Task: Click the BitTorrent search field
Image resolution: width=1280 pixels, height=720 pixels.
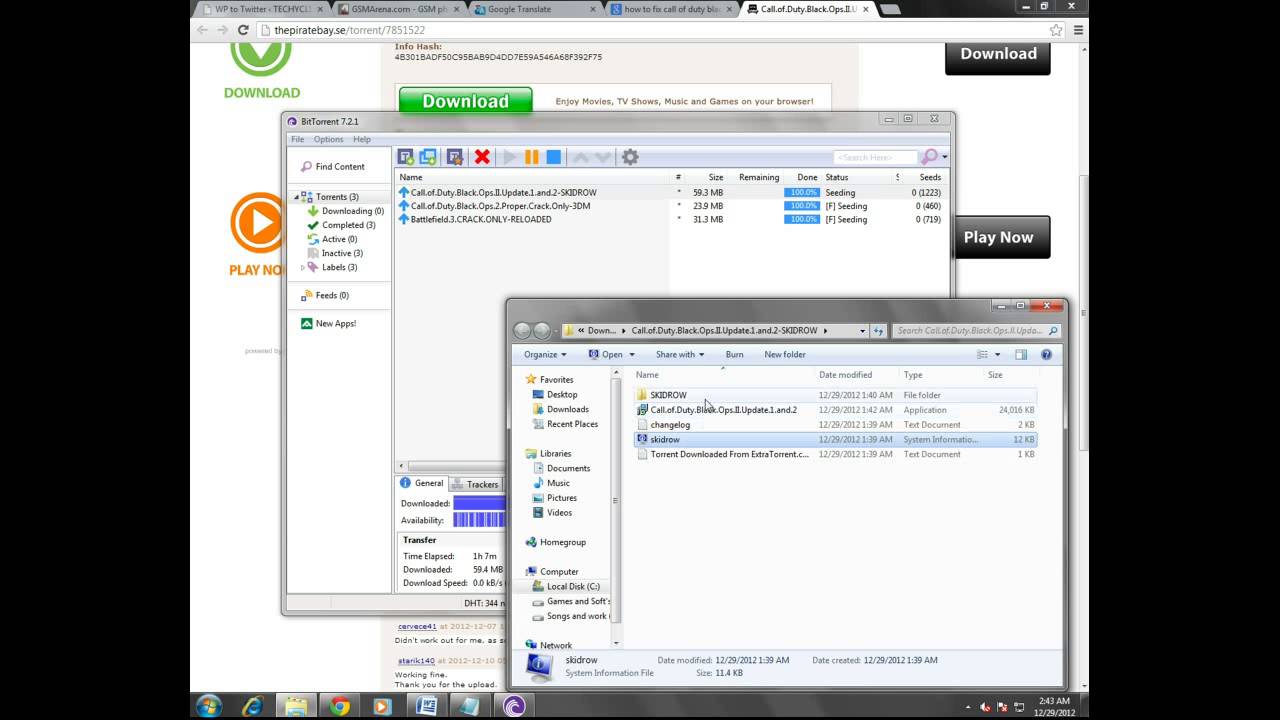Action: tap(875, 157)
